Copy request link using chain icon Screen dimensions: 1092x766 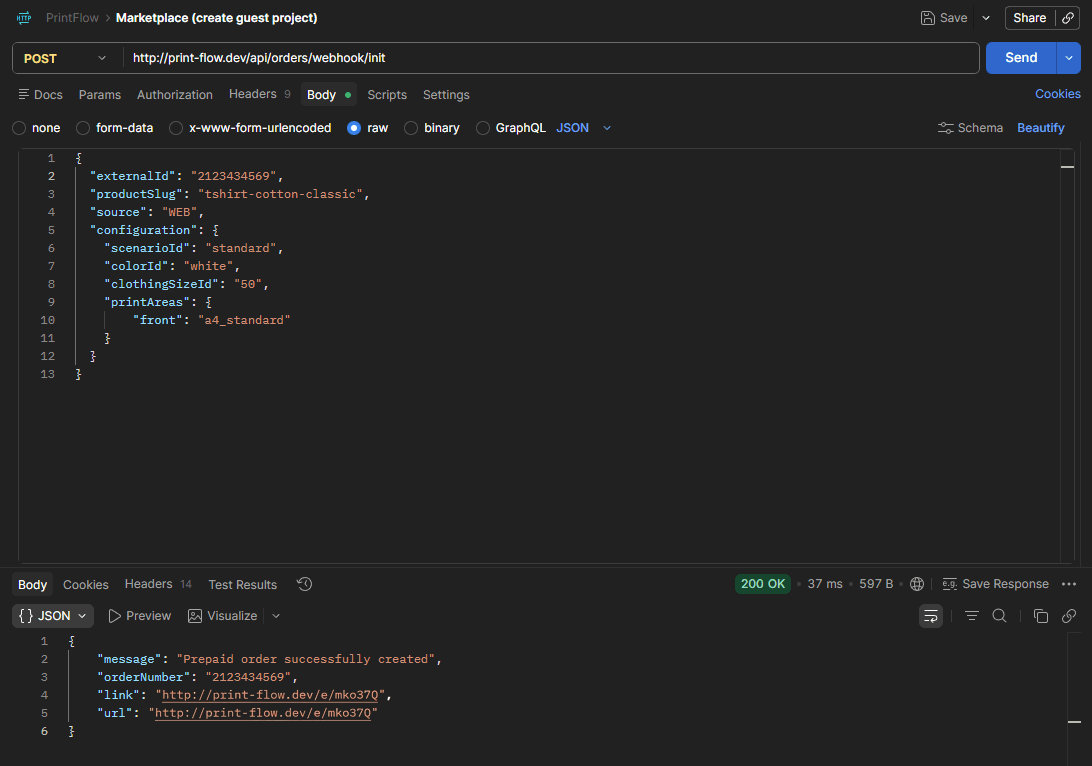[1068, 18]
